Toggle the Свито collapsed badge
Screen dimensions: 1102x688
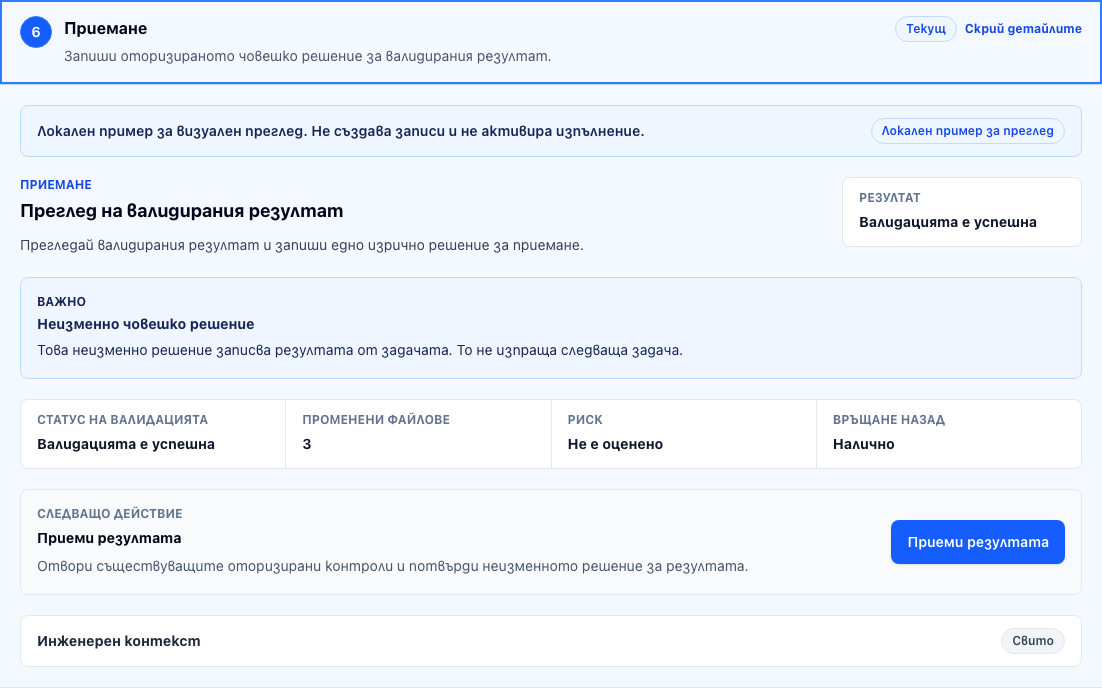click(x=1032, y=641)
